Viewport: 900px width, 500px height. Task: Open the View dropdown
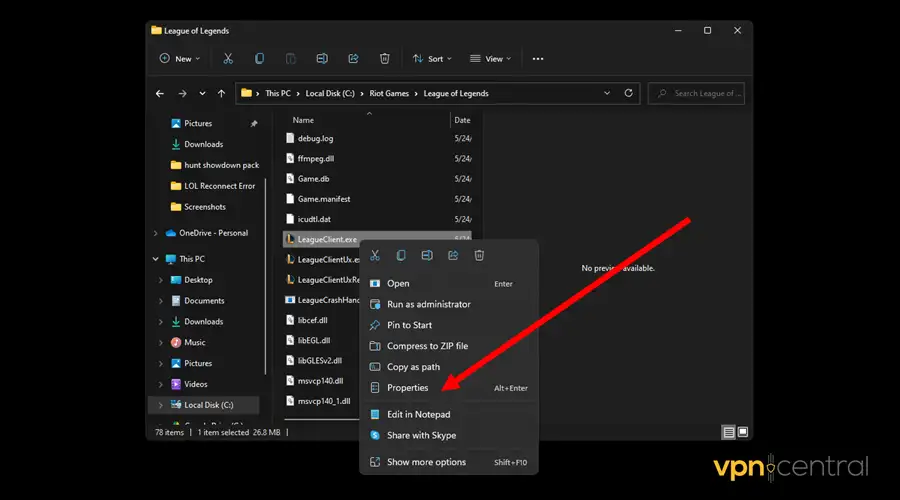click(490, 59)
